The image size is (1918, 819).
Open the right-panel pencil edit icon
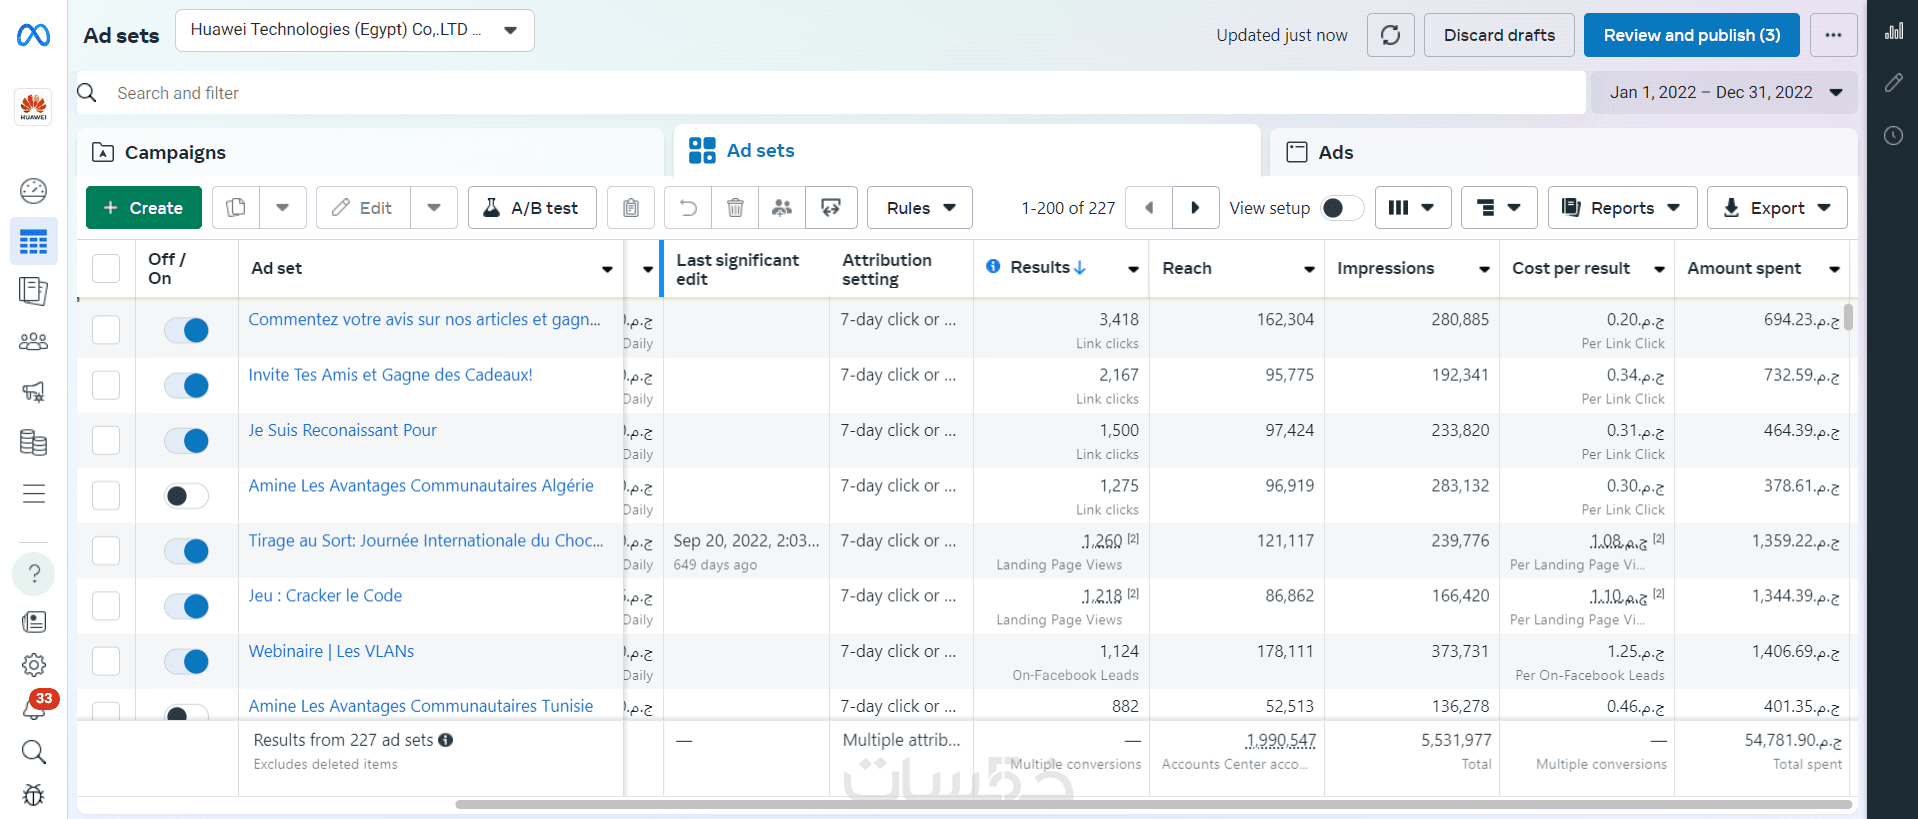tap(1894, 83)
